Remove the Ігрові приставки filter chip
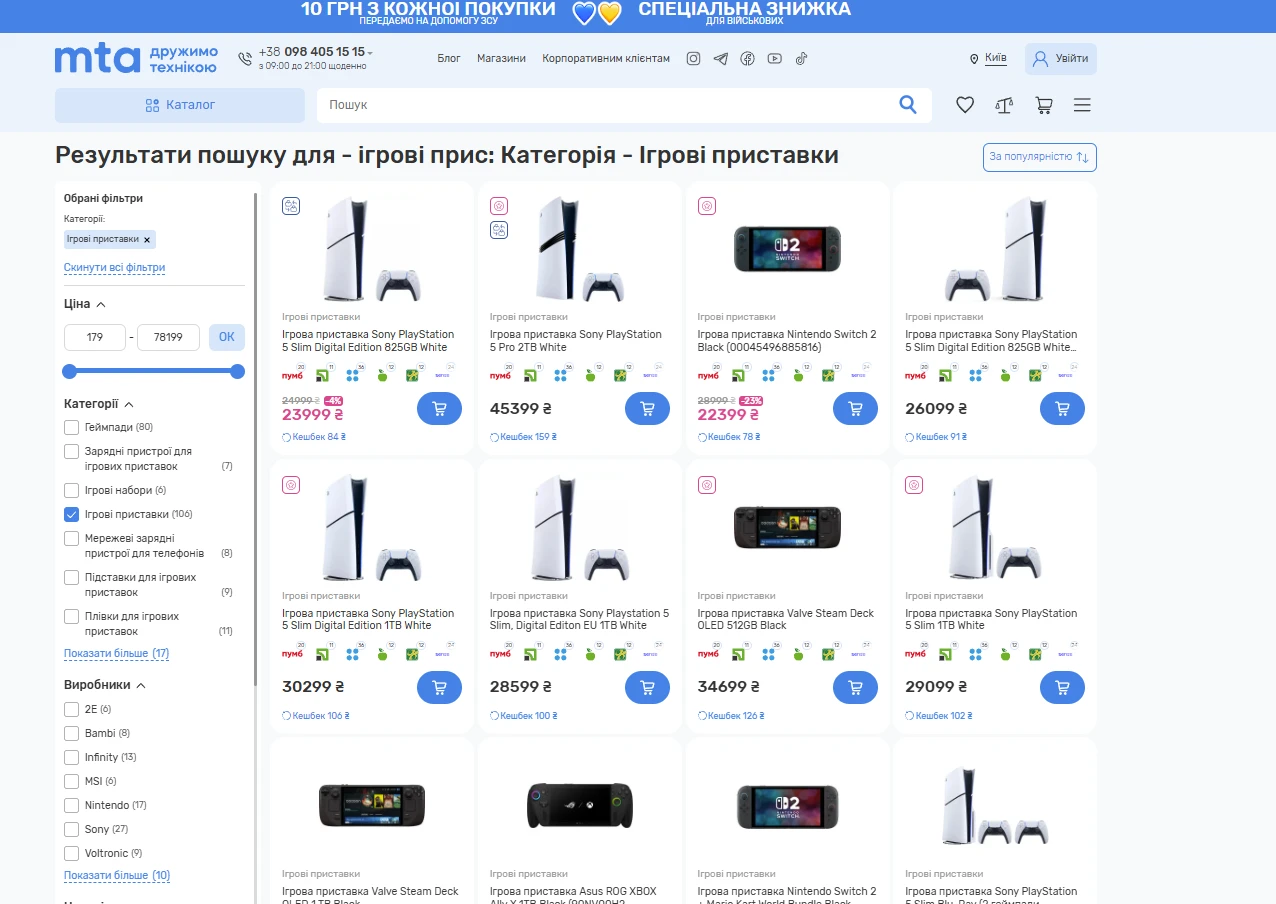Screen dimensions: 1276x904 tap(147, 240)
